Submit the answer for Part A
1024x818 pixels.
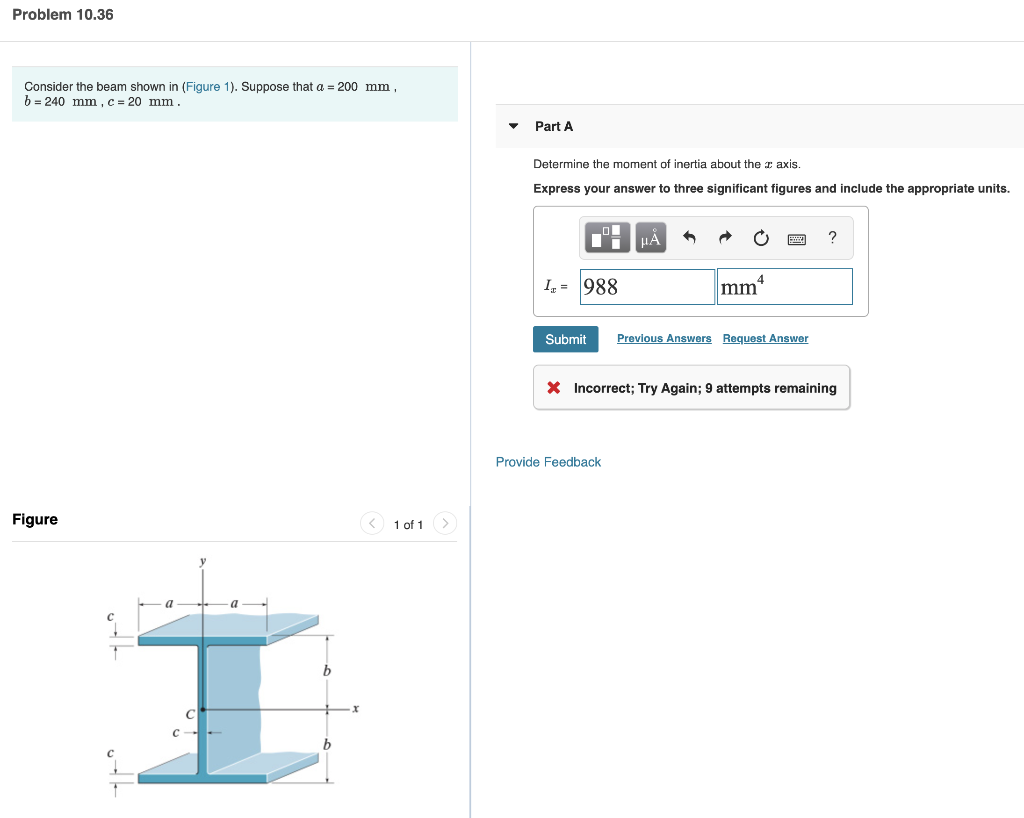tap(565, 339)
